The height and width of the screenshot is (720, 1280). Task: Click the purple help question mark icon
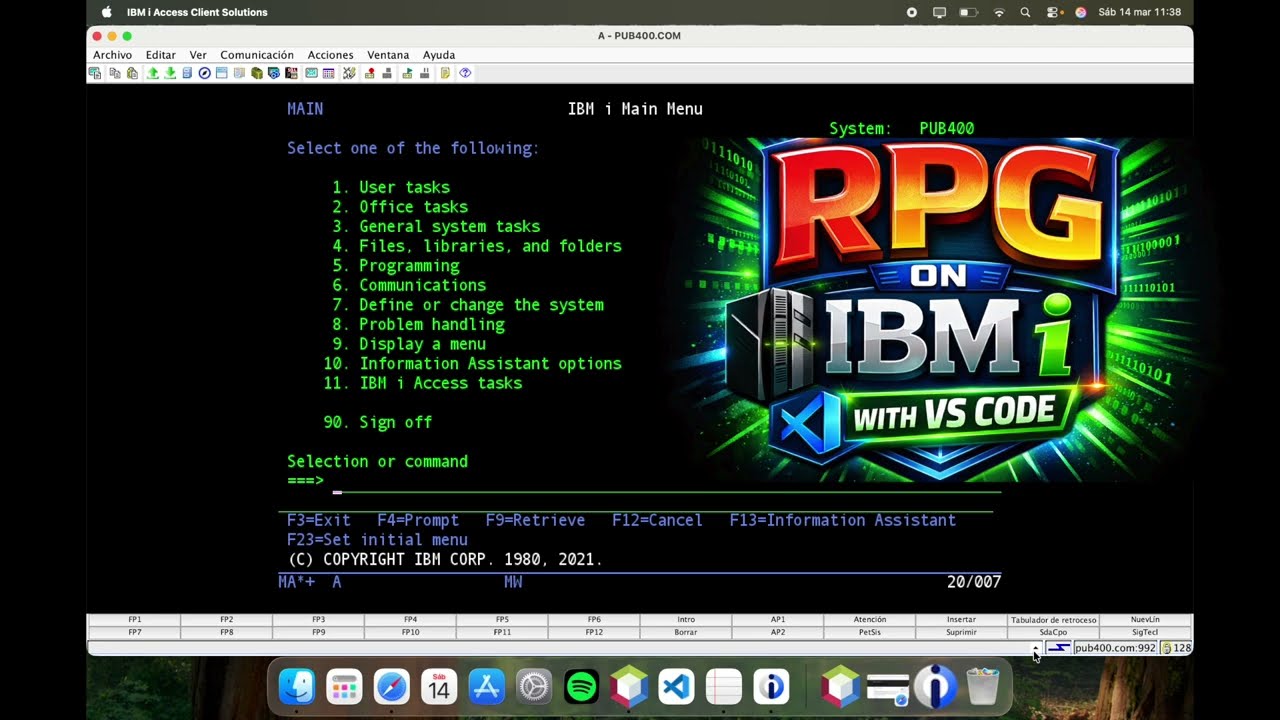click(465, 73)
